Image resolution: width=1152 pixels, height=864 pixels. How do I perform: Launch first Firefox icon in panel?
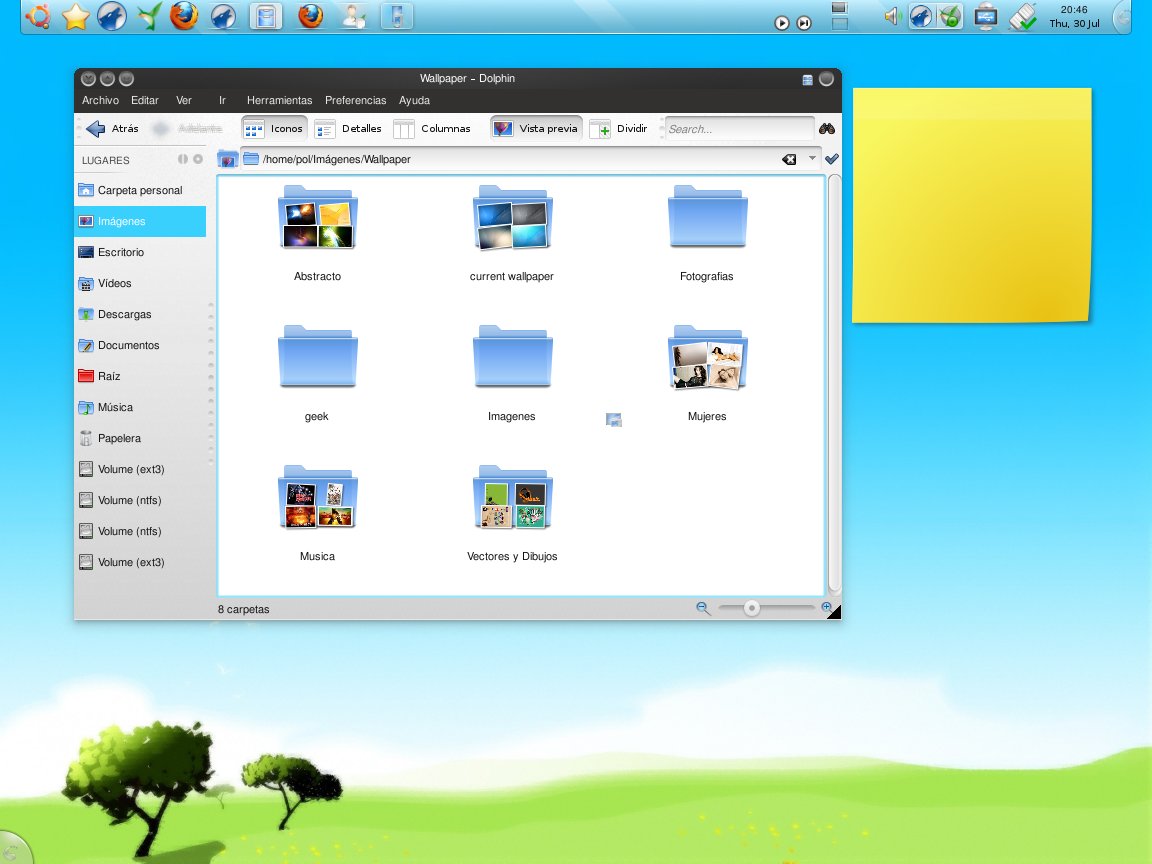coord(184,15)
